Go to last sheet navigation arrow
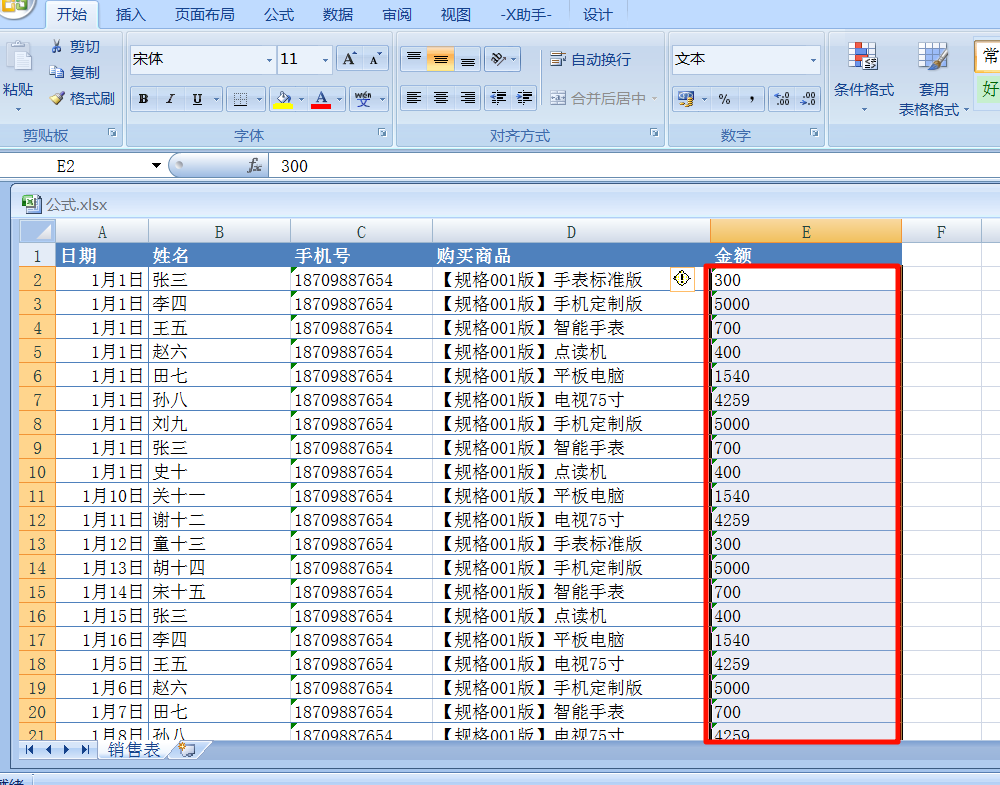1000x785 pixels. pos(85,749)
